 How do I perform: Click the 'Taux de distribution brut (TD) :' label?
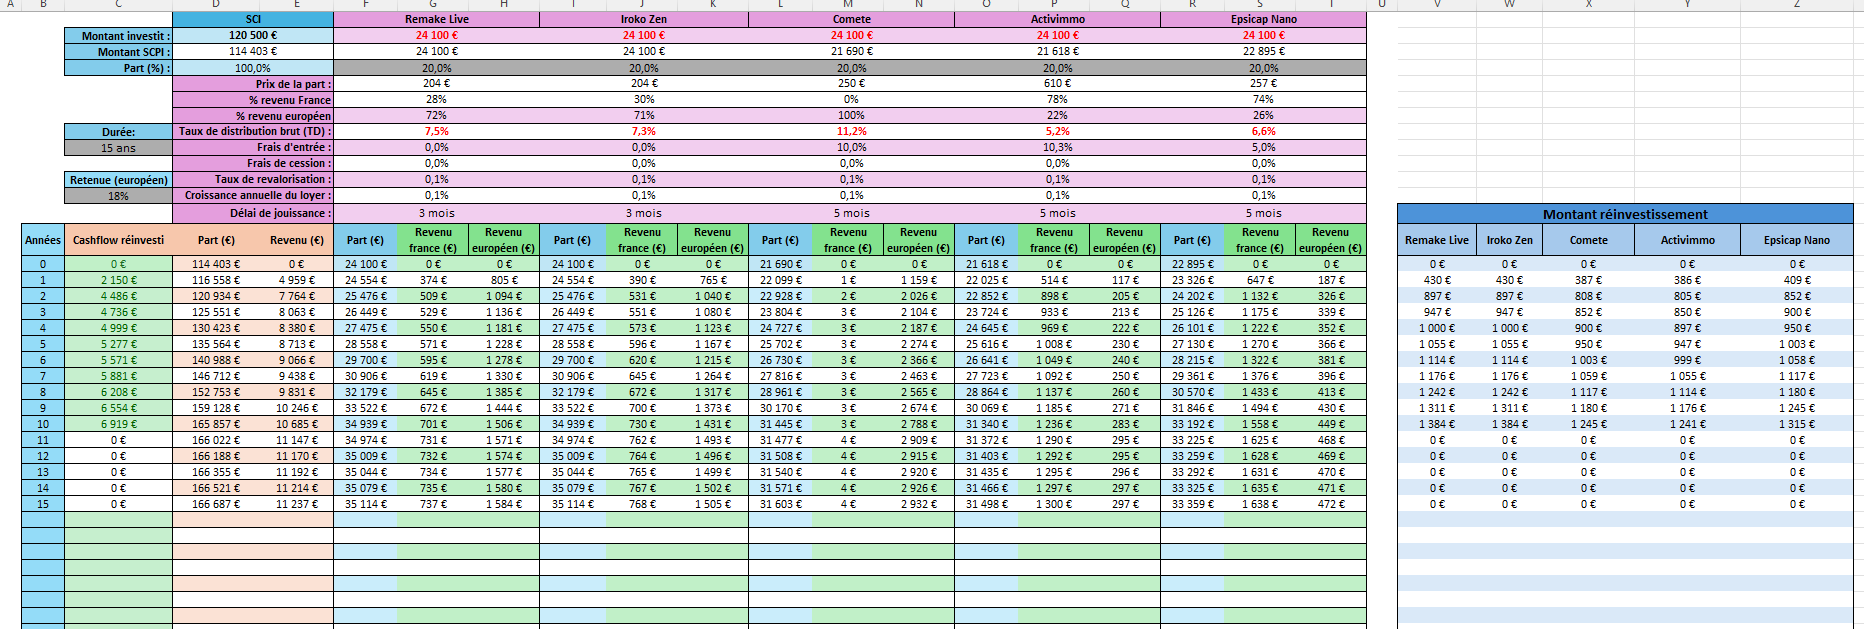click(x=253, y=131)
